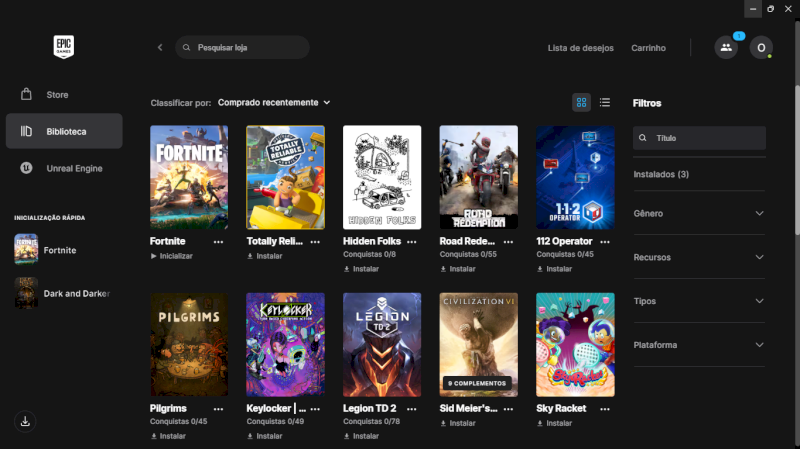This screenshot has height=449, width=800.
Task: Click Instalar under Road Redemption
Action: [458, 269]
